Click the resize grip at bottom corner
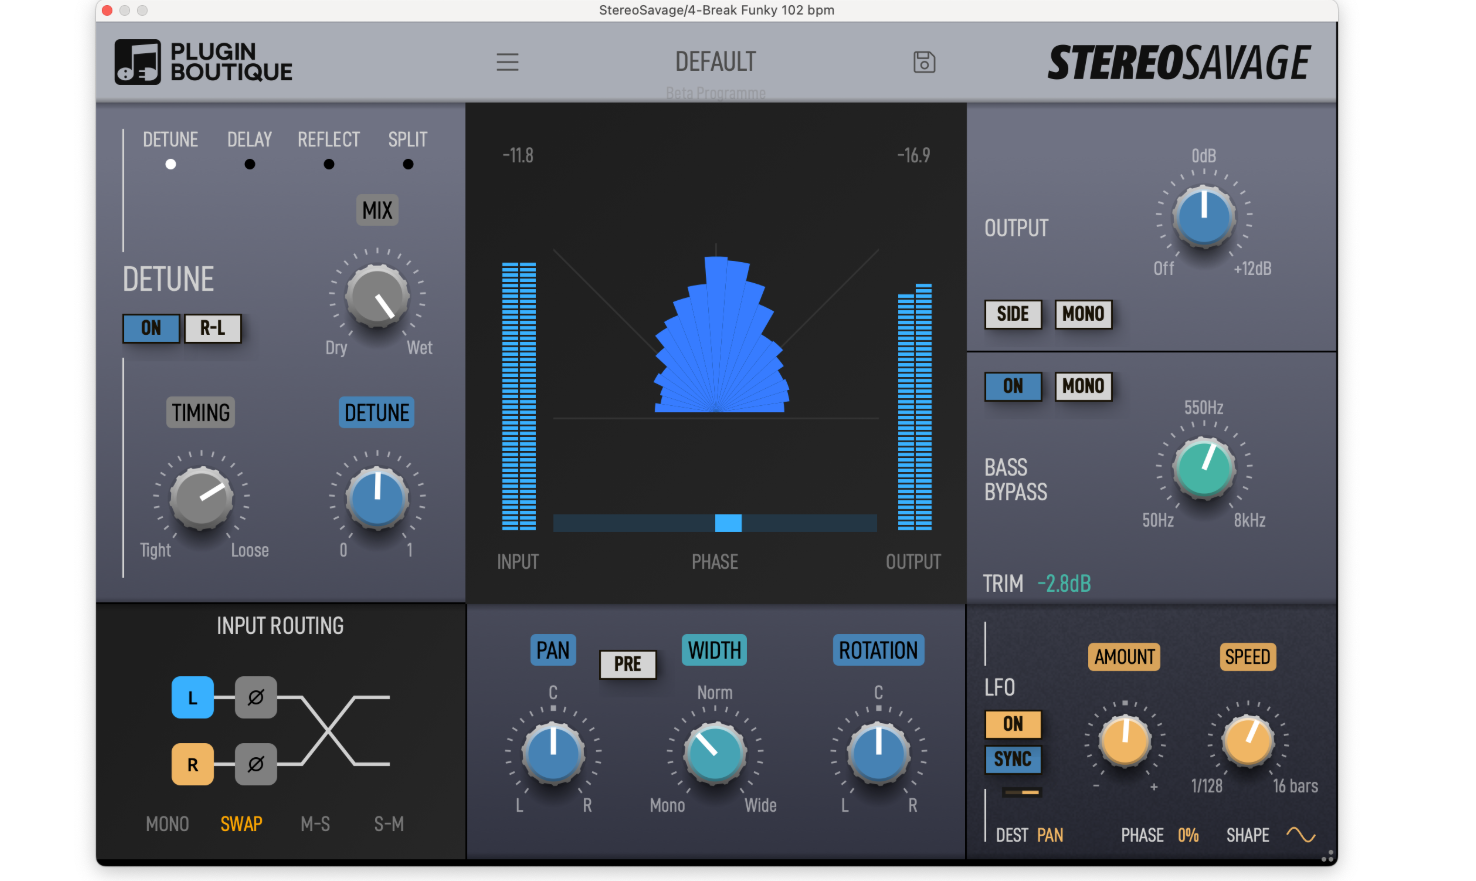 [1328, 857]
